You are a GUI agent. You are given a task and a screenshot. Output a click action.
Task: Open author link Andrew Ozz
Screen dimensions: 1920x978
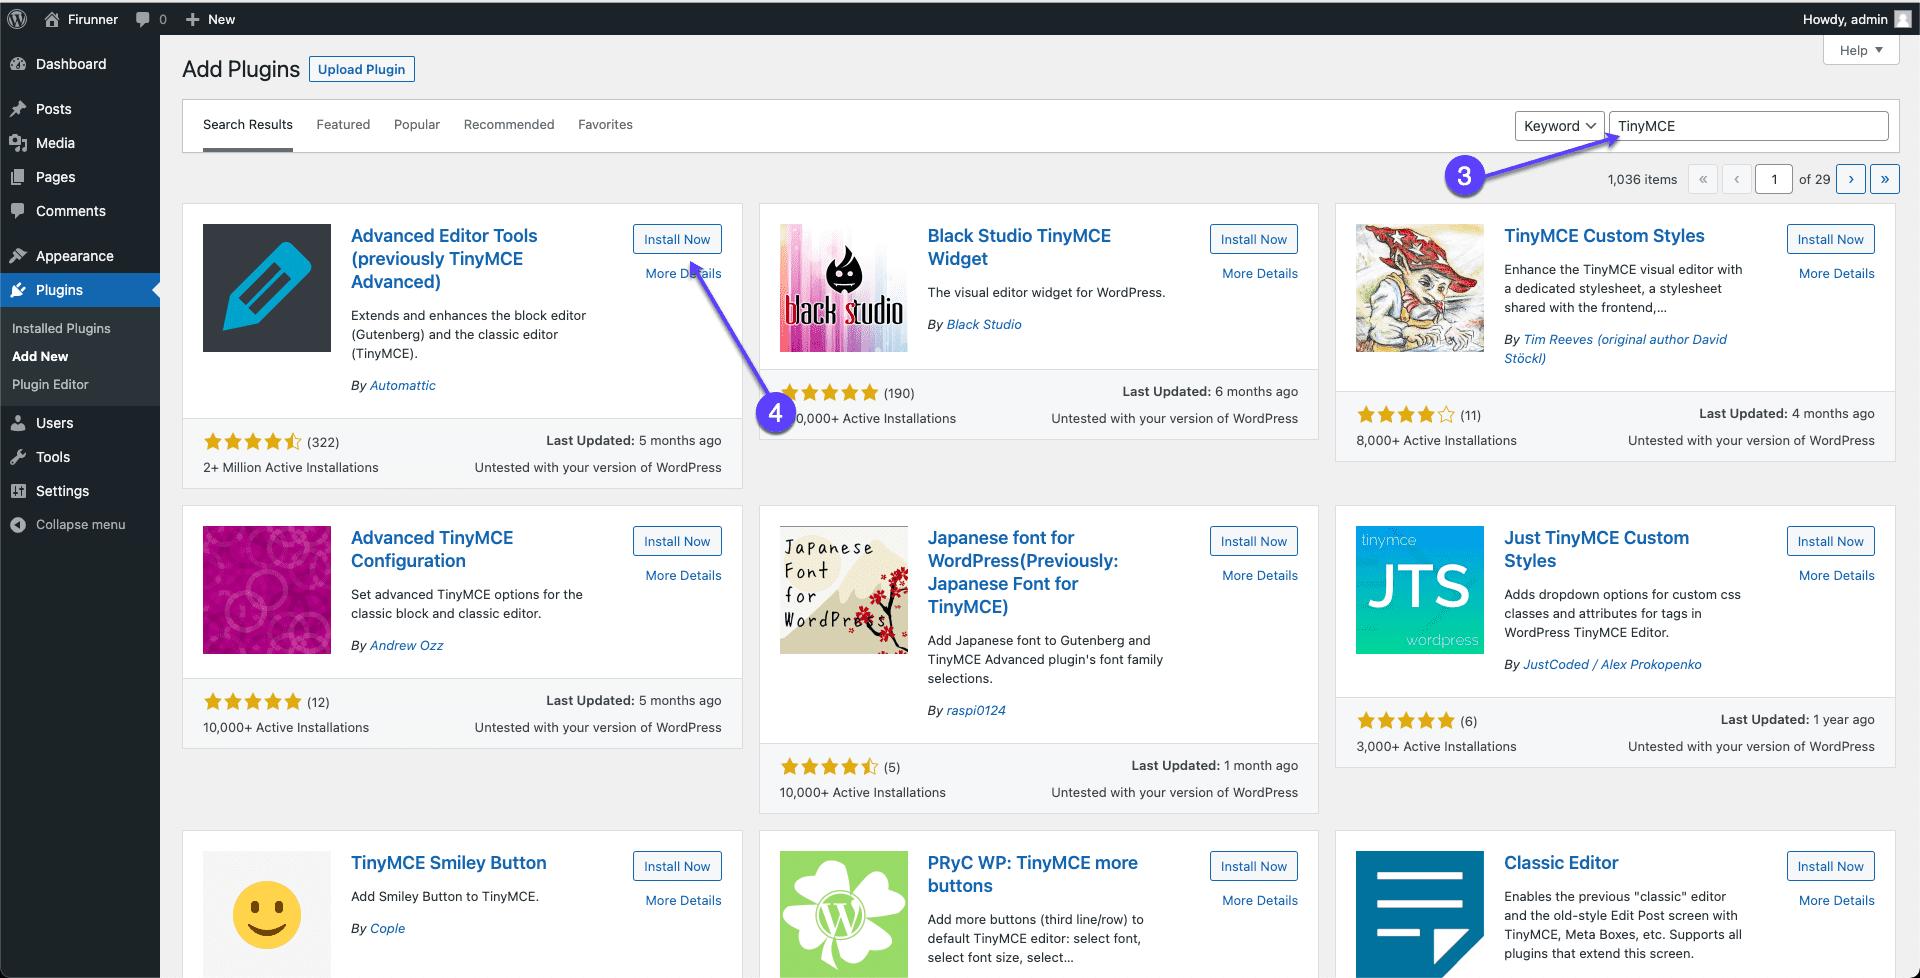tap(407, 645)
